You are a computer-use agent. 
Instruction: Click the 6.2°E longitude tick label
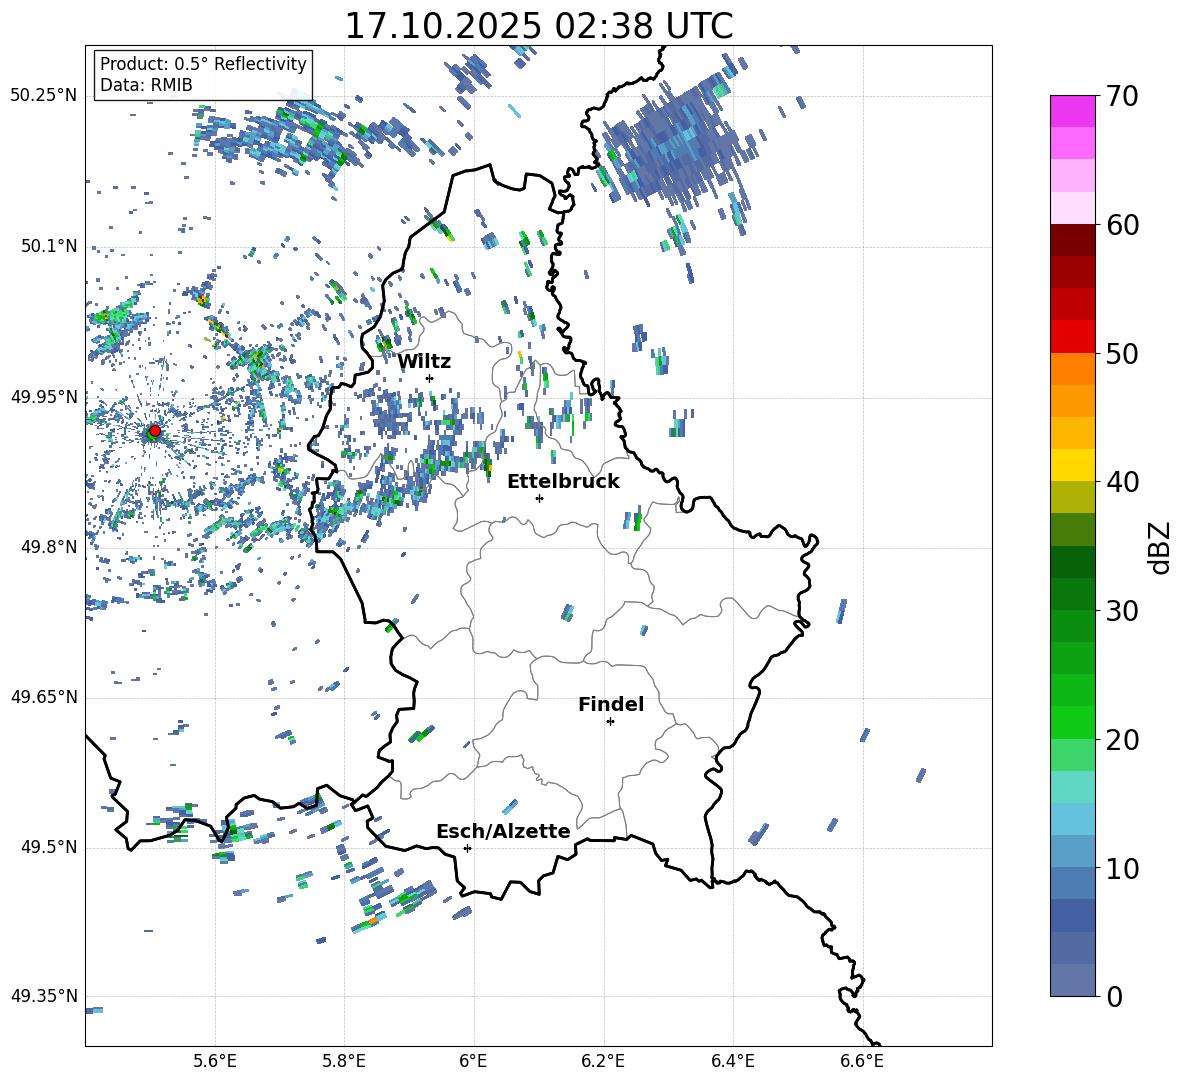coord(603,1060)
